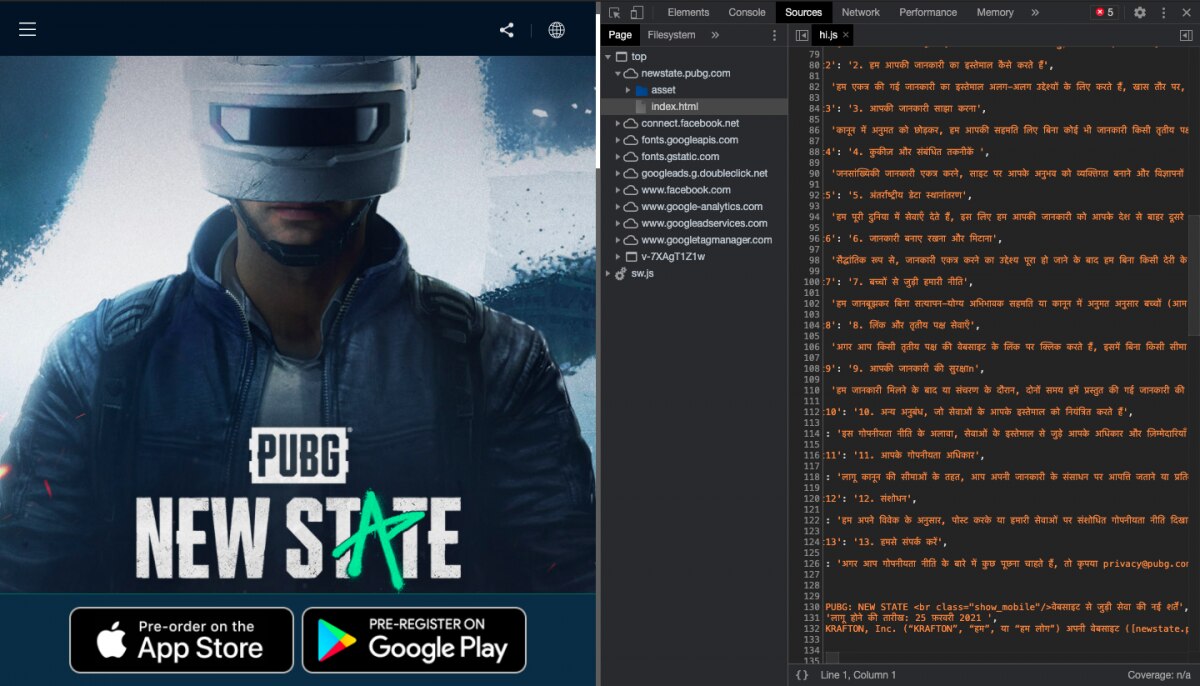This screenshot has width=1200, height=686.
Task: Hide the file navigator sidebar
Action: pos(802,35)
